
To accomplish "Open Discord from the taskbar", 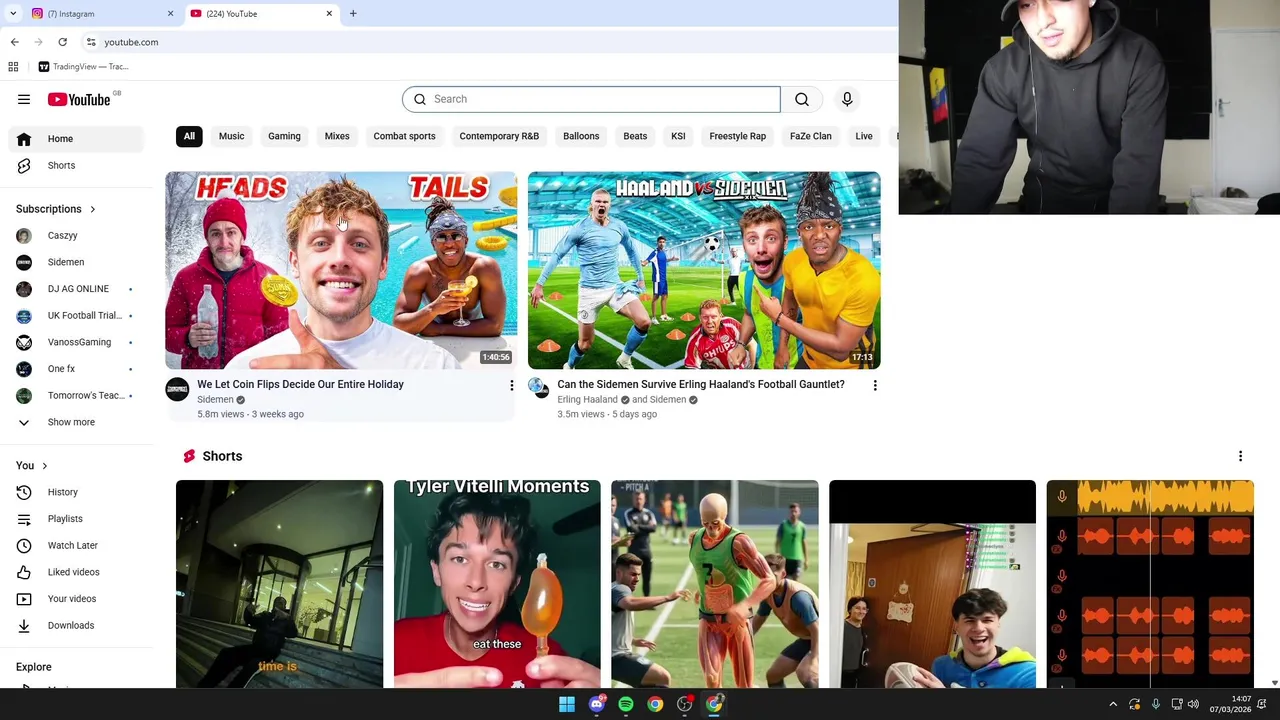I will 597,704.
